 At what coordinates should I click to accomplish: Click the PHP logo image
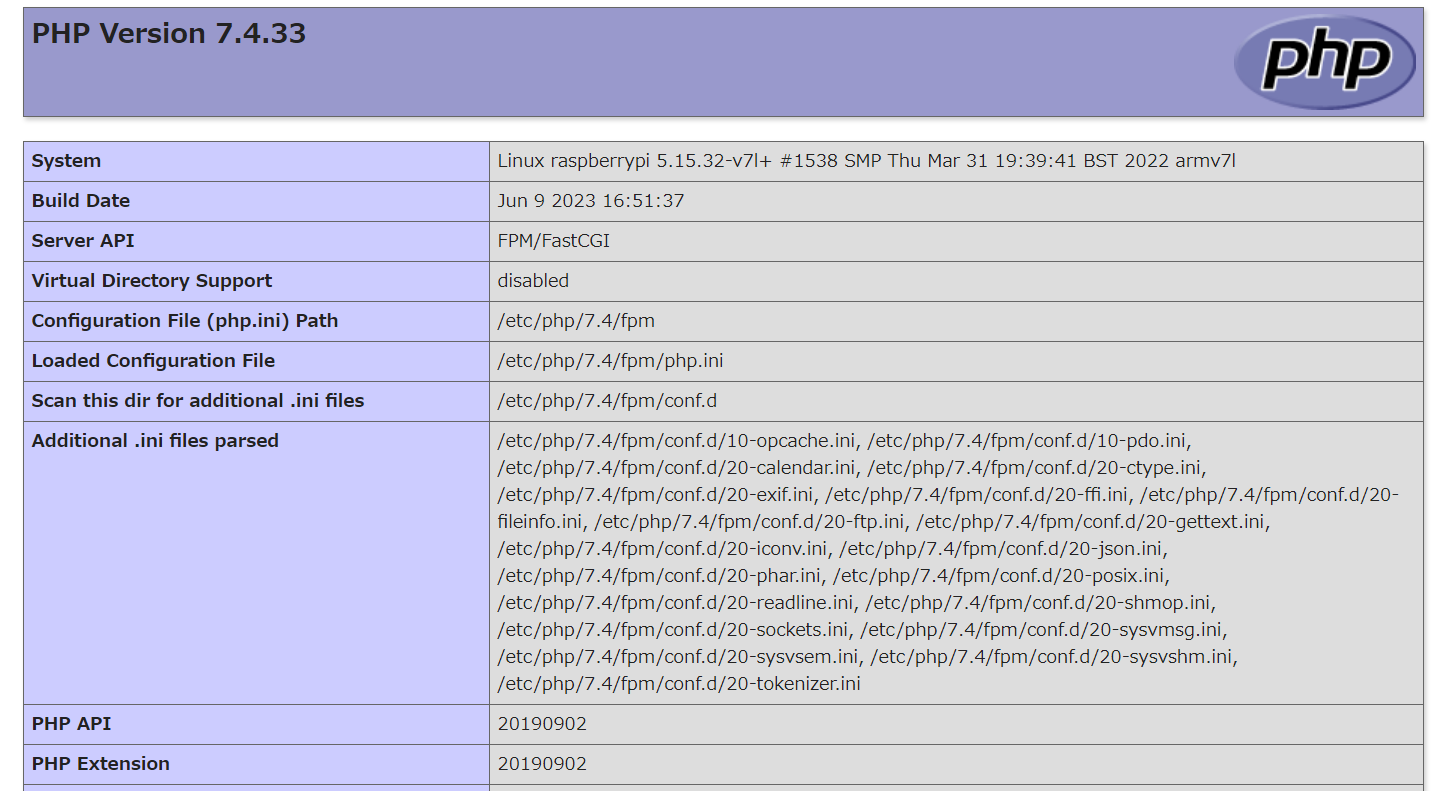click(x=1325, y=62)
